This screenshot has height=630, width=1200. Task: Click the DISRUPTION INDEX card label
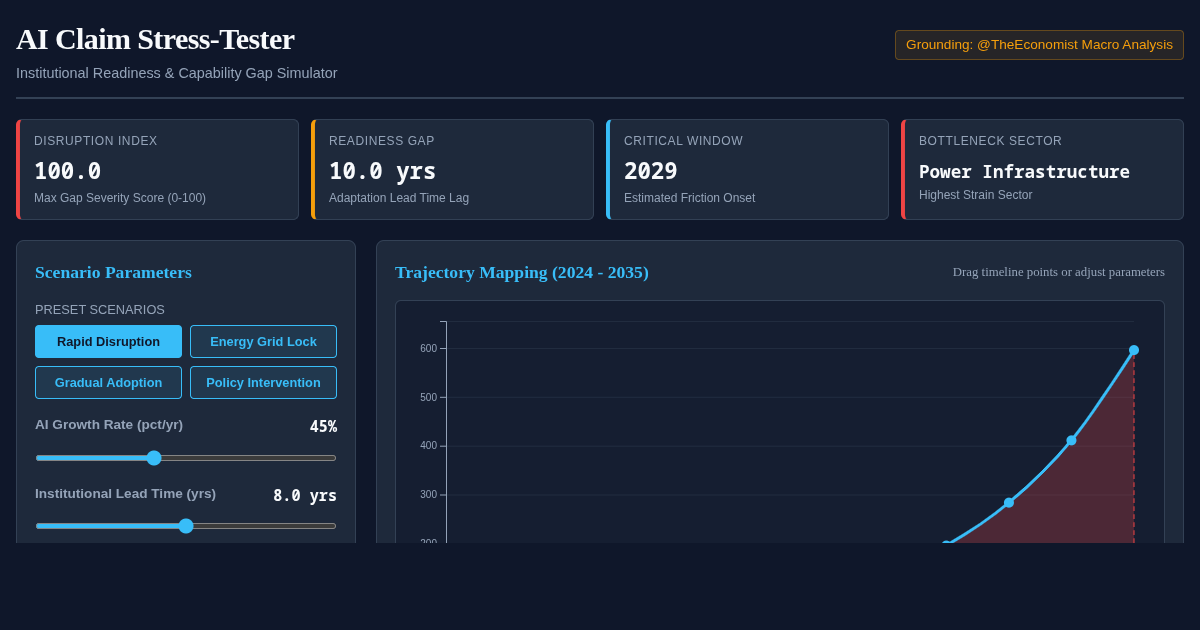tap(96, 141)
